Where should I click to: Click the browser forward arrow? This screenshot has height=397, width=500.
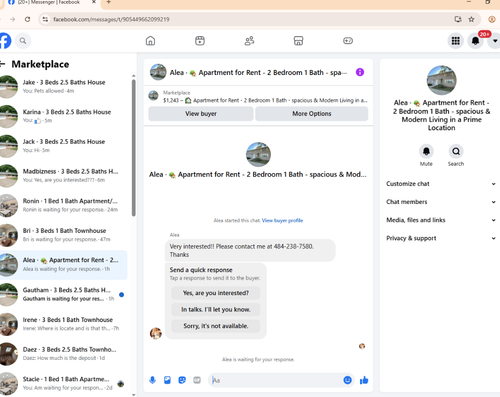tap(12, 19)
